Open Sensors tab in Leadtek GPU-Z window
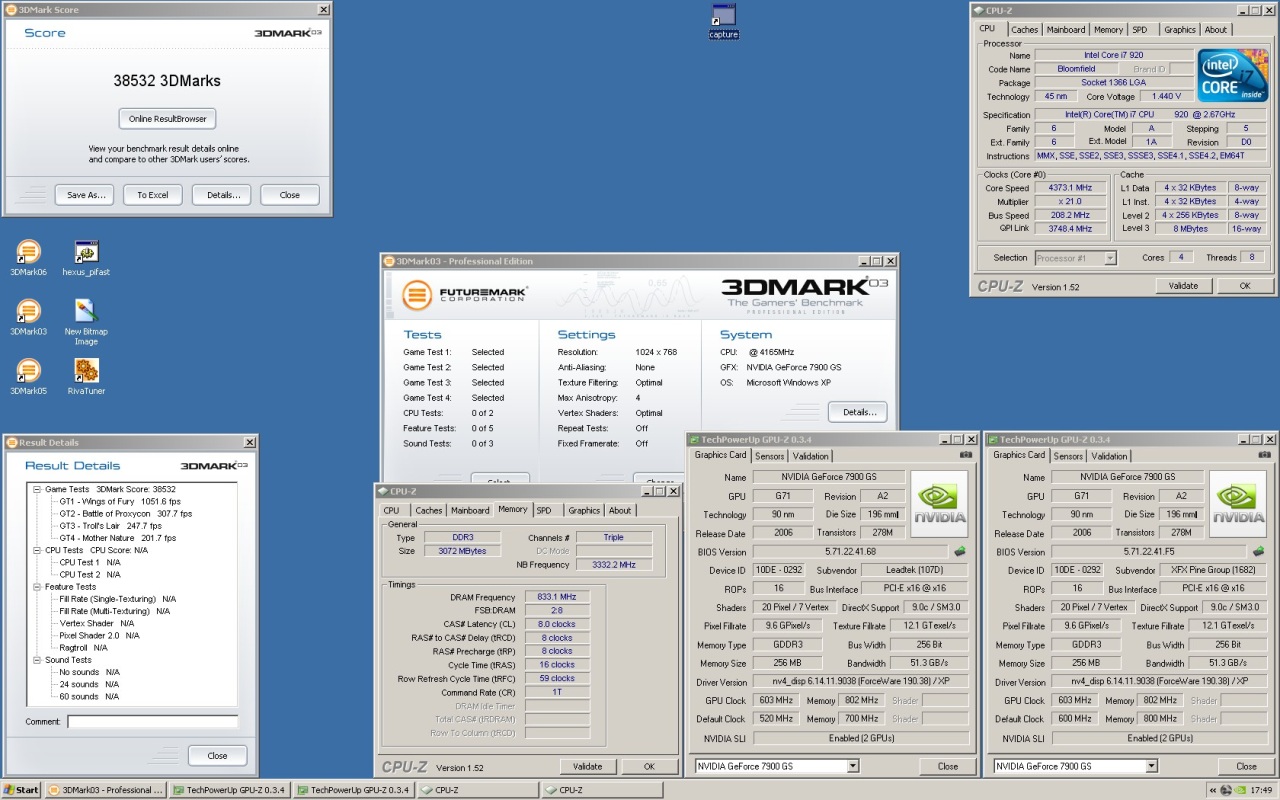 click(770, 456)
